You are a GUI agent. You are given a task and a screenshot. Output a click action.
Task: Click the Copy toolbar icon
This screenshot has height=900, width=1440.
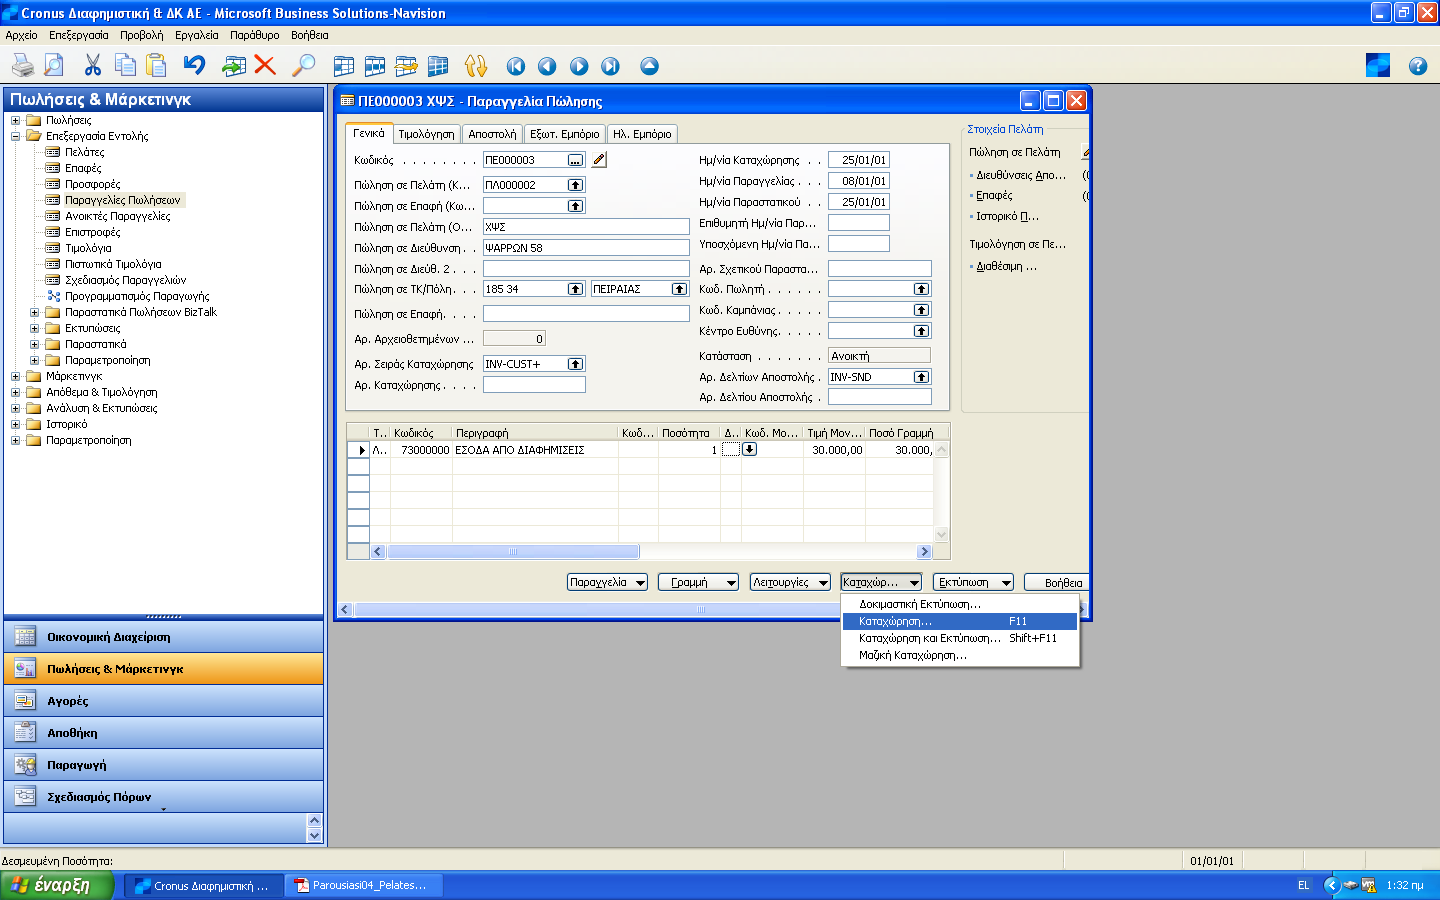click(x=125, y=66)
